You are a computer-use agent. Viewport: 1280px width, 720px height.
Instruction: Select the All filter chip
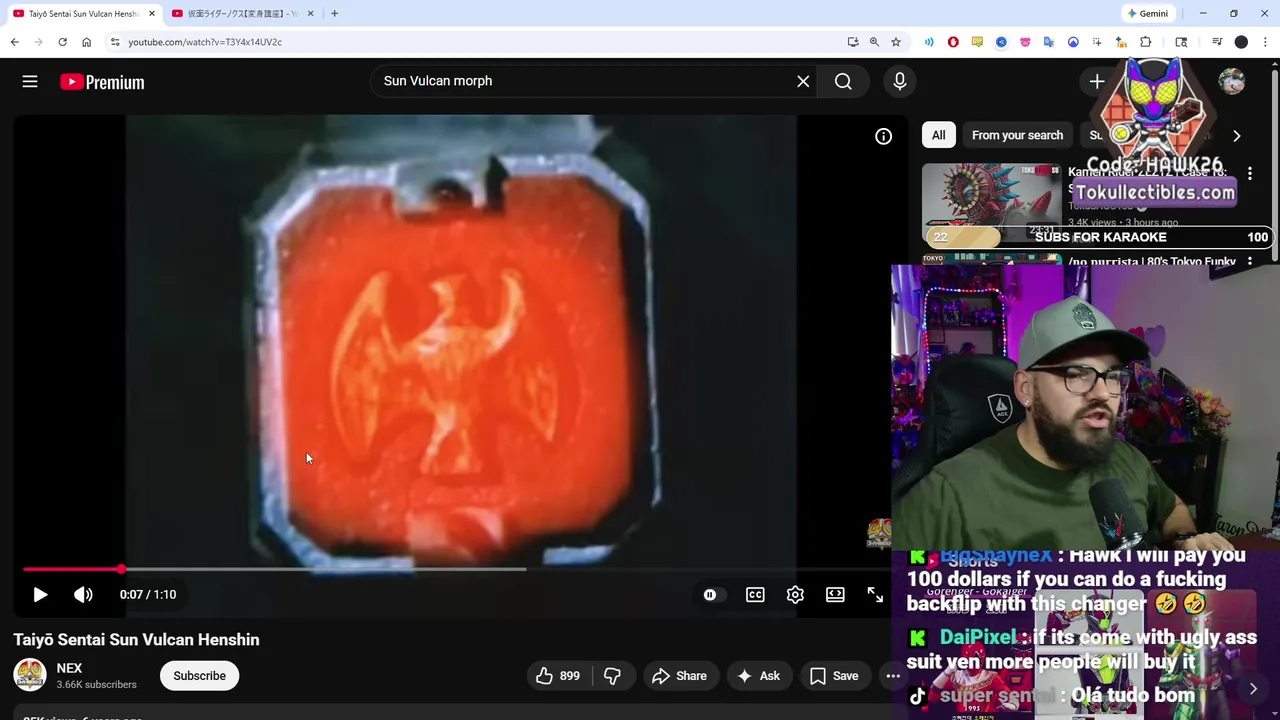pyautogui.click(x=938, y=135)
